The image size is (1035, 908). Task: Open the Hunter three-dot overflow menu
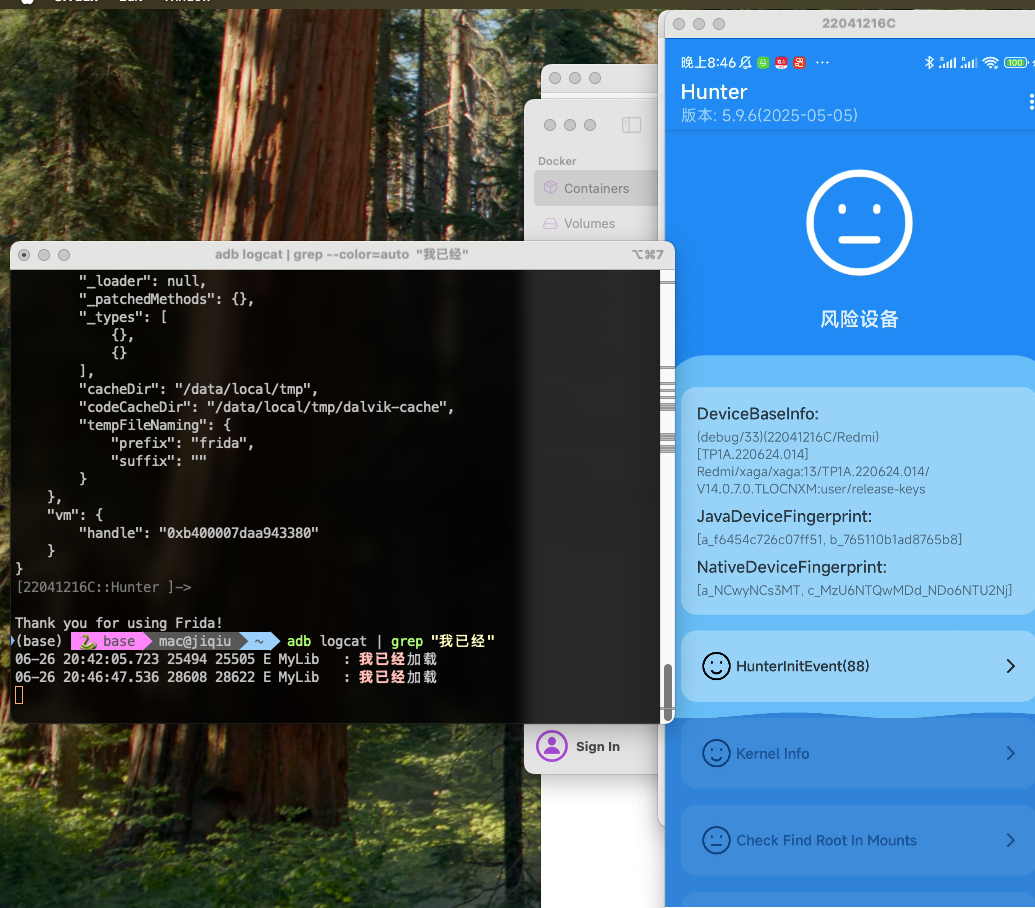[x=1030, y=102]
